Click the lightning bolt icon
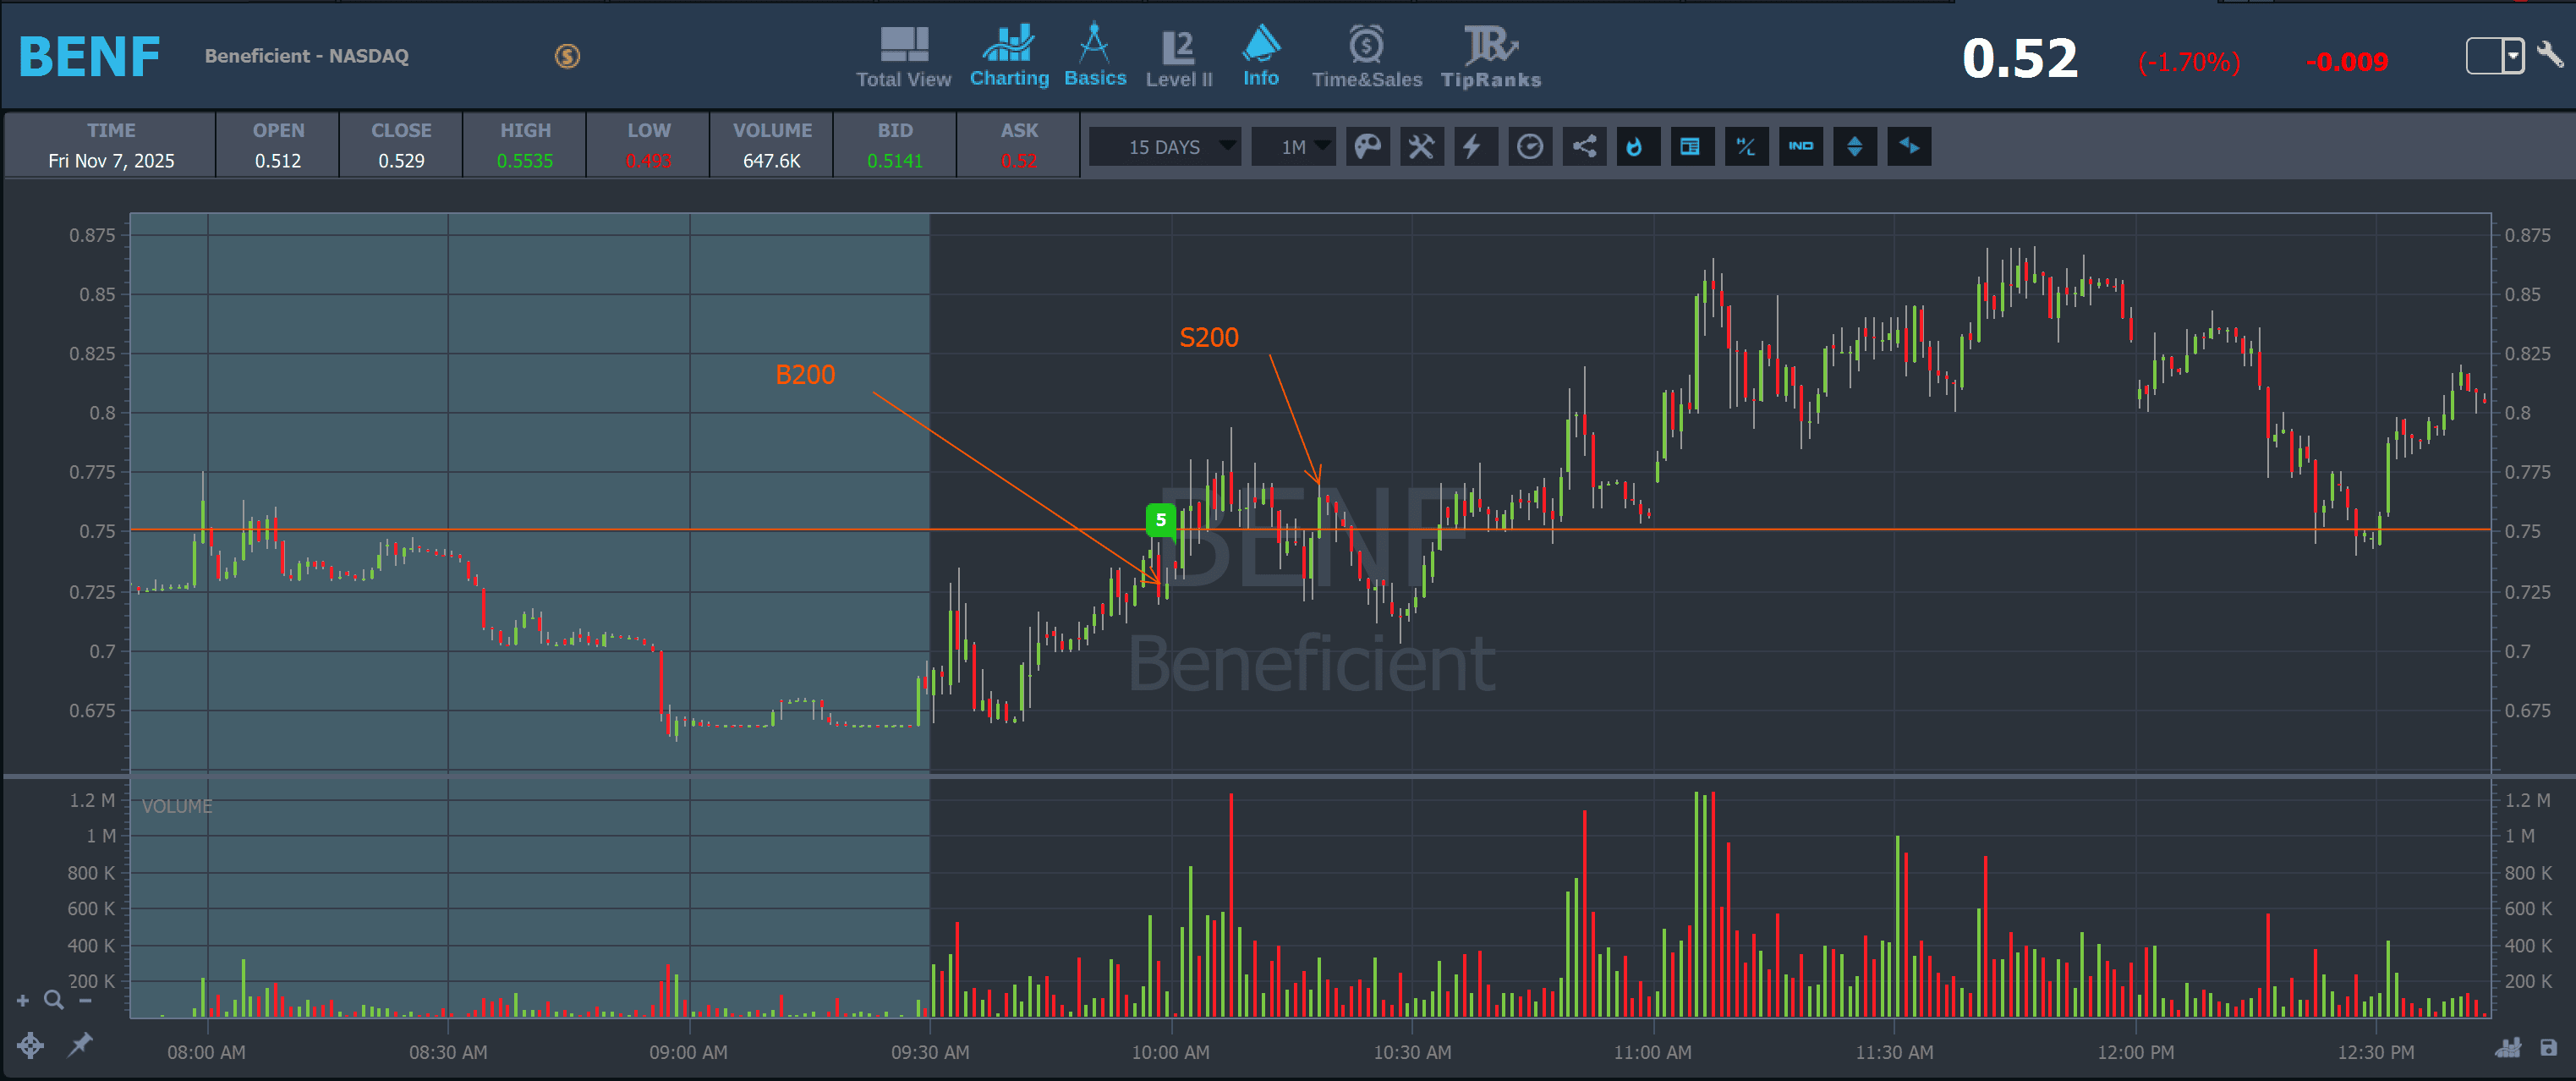 tap(1474, 147)
